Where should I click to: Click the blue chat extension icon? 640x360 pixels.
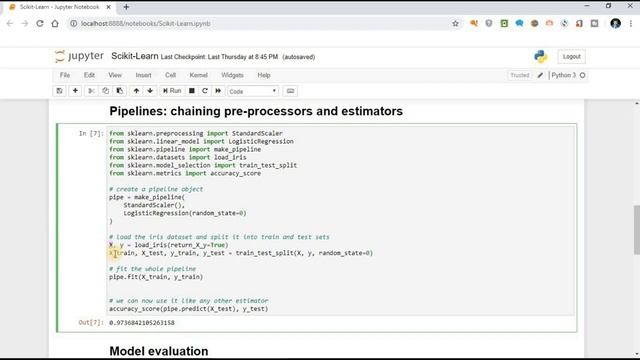(519, 24)
